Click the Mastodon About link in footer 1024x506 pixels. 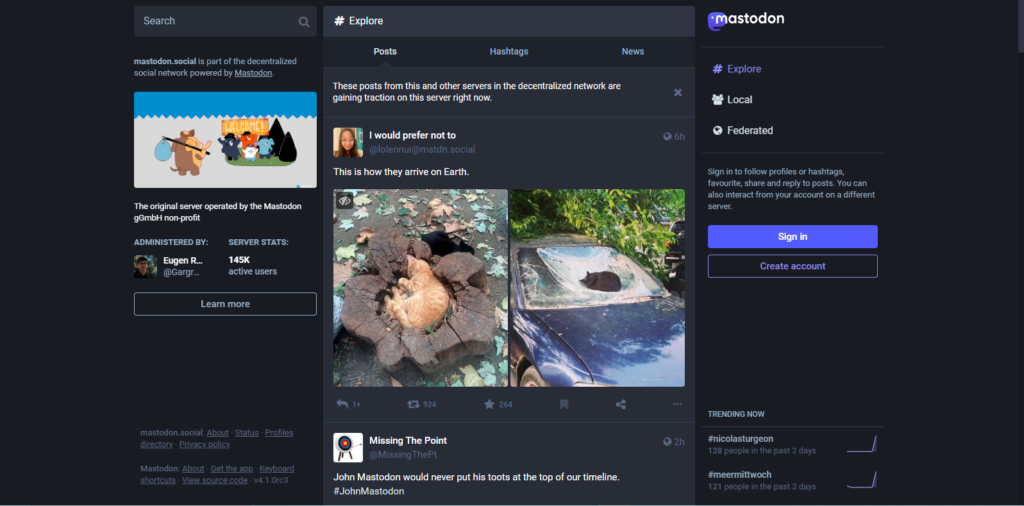pyautogui.click(x=193, y=469)
